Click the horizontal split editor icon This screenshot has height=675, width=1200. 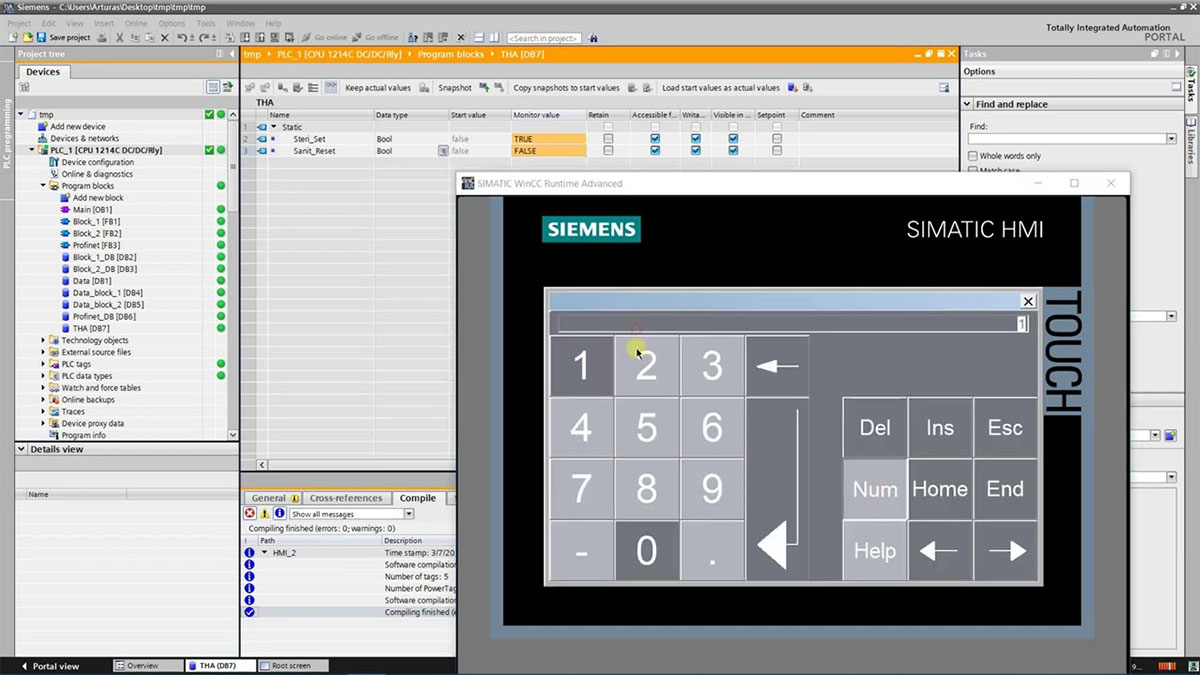[x=479, y=37]
